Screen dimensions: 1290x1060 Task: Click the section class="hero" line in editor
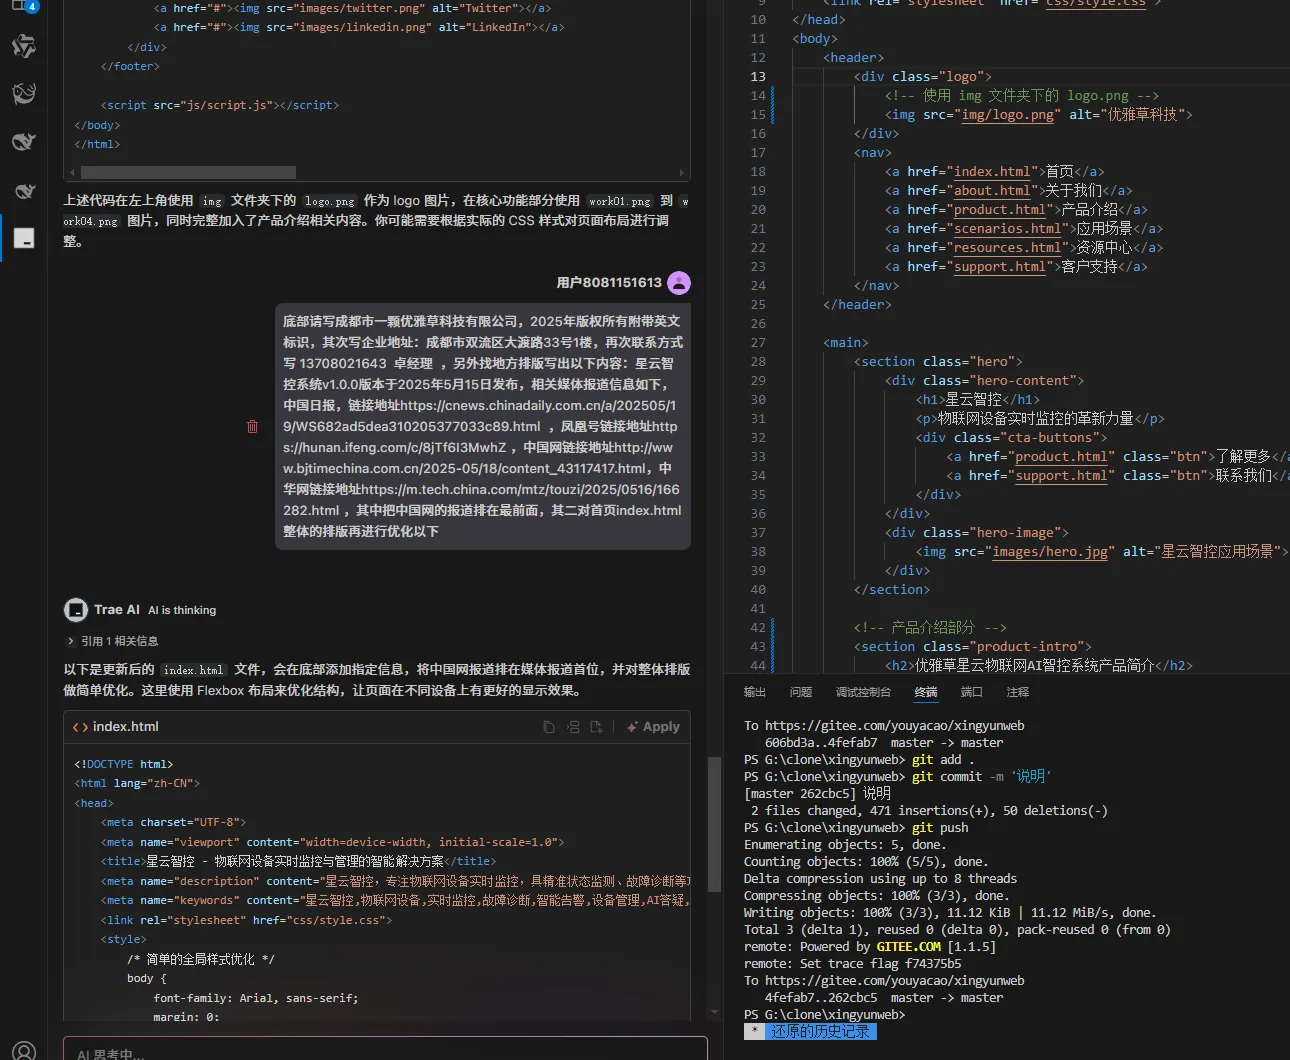pos(938,362)
